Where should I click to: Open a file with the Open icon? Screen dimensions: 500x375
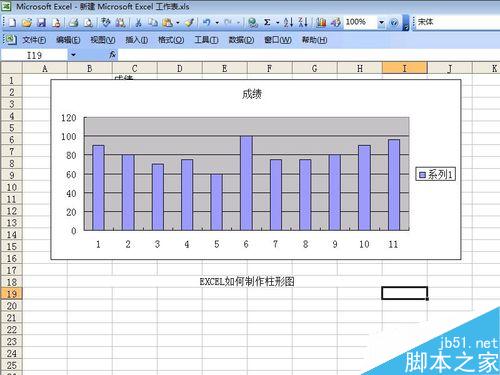(27, 23)
